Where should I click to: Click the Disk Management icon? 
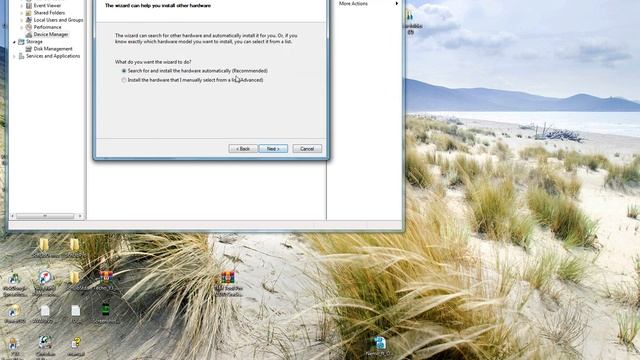coord(29,49)
